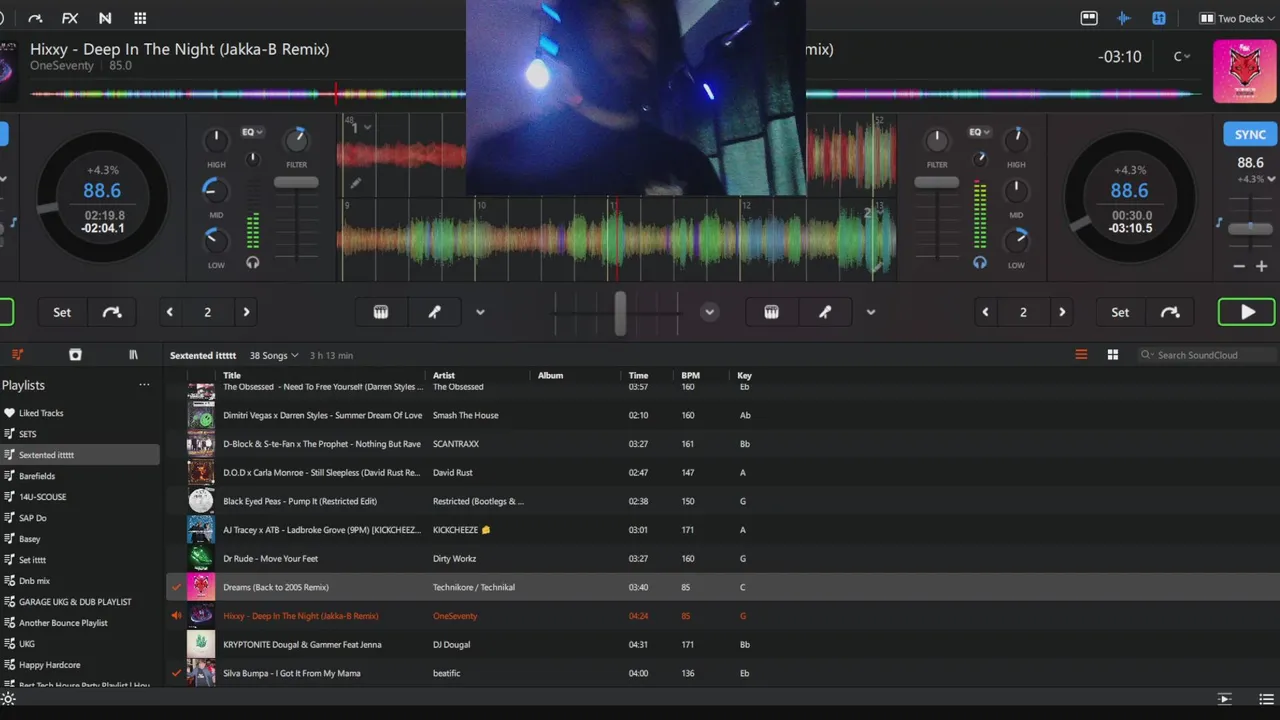Screen dimensions: 1280x720
Task: Start playback on the right deck
Action: pyautogui.click(x=1247, y=312)
